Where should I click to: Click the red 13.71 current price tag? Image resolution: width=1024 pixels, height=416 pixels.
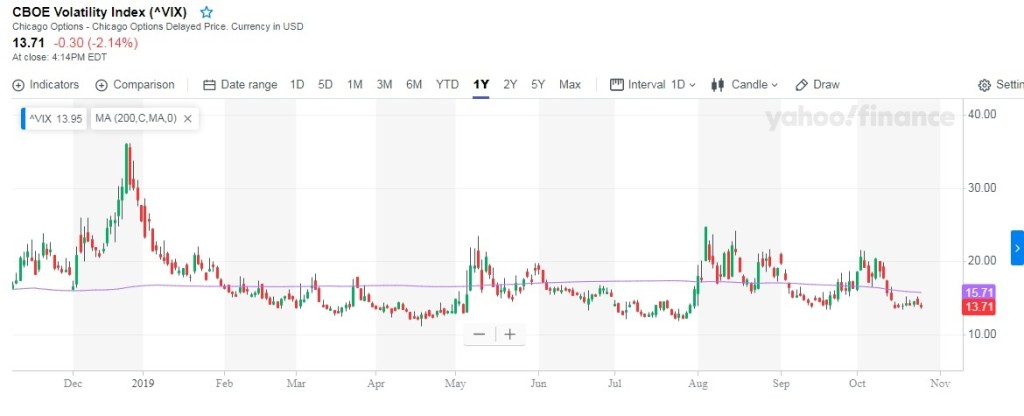[978, 308]
